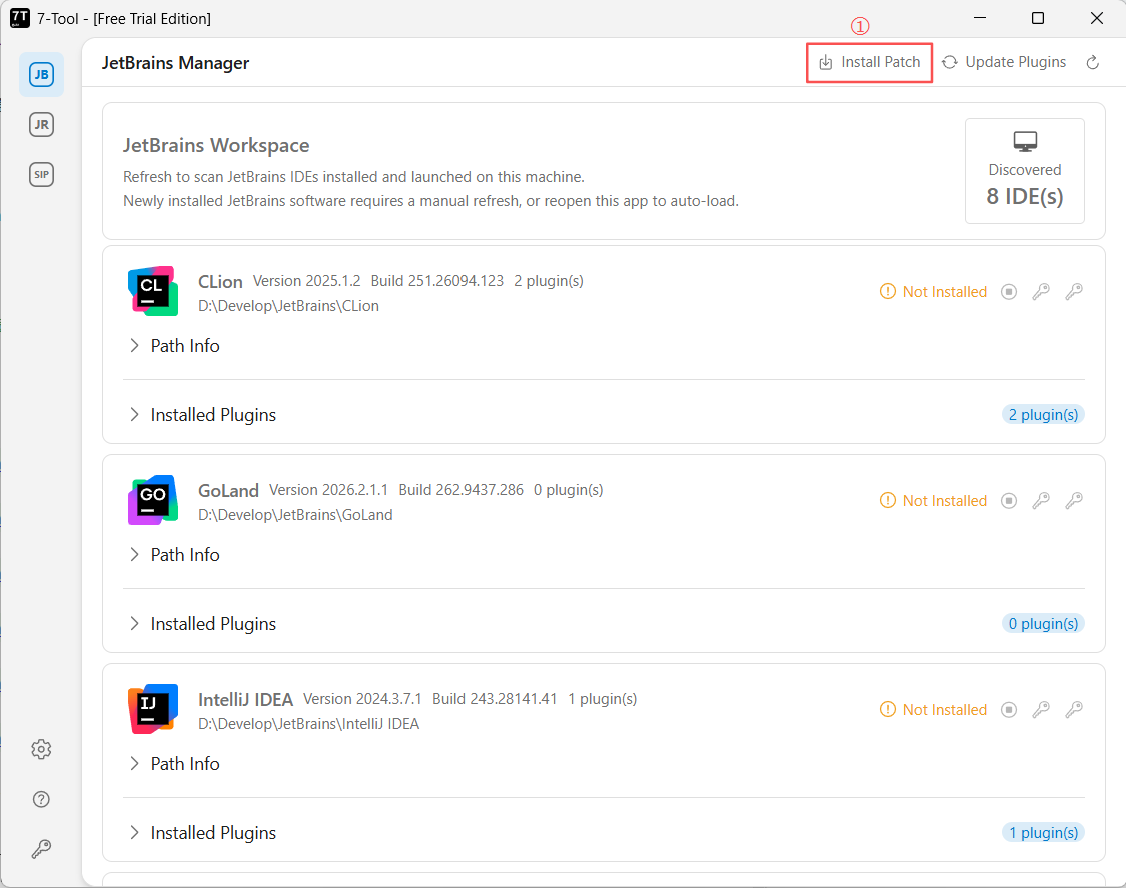Click IntelliJ IDEA's Not Installed status
This screenshot has height=888, width=1126.
(933, 709)
